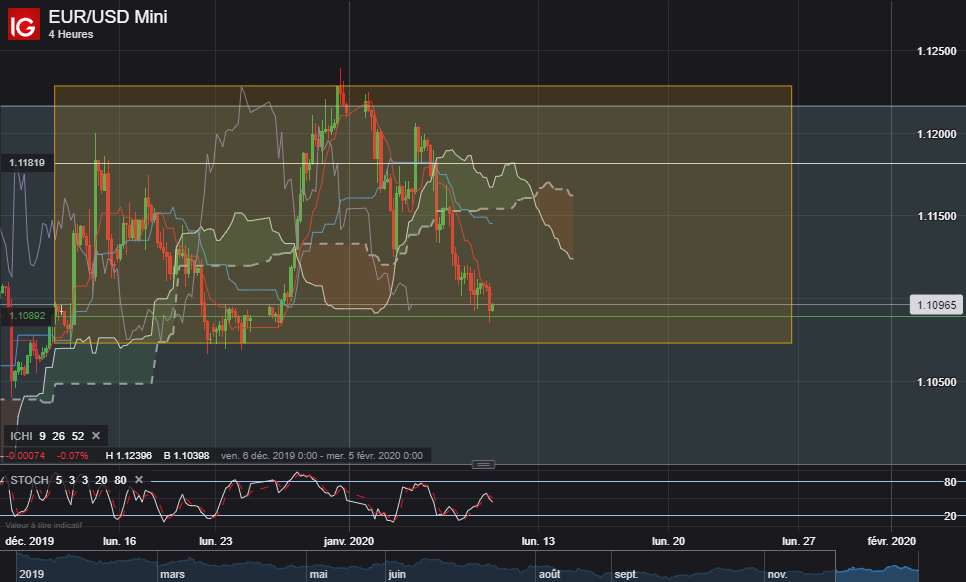The width and height of the screenshot is (966, 582).
Task: Click the déc. 2019 time axis label
Action: tap(30, 541)
